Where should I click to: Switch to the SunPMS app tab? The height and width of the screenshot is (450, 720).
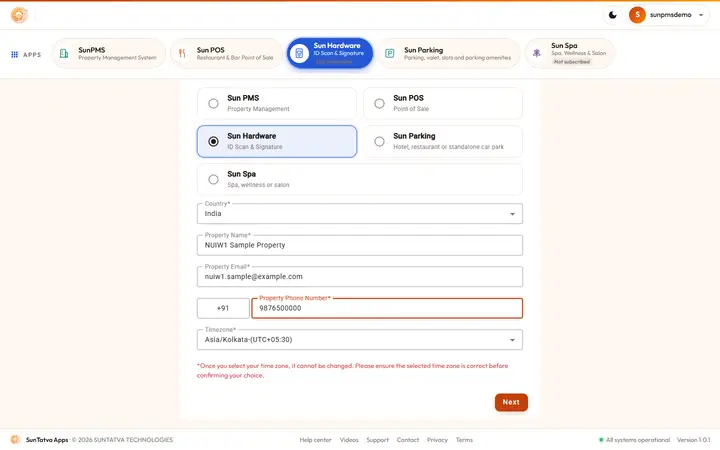(108, 53)
